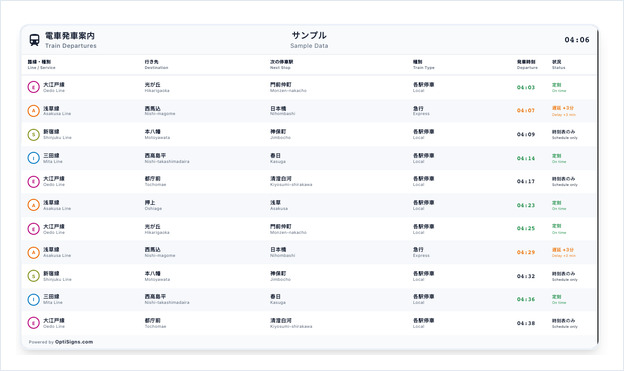Click Delay +3 min status in the 04:07 row

(x=564, y=111)
